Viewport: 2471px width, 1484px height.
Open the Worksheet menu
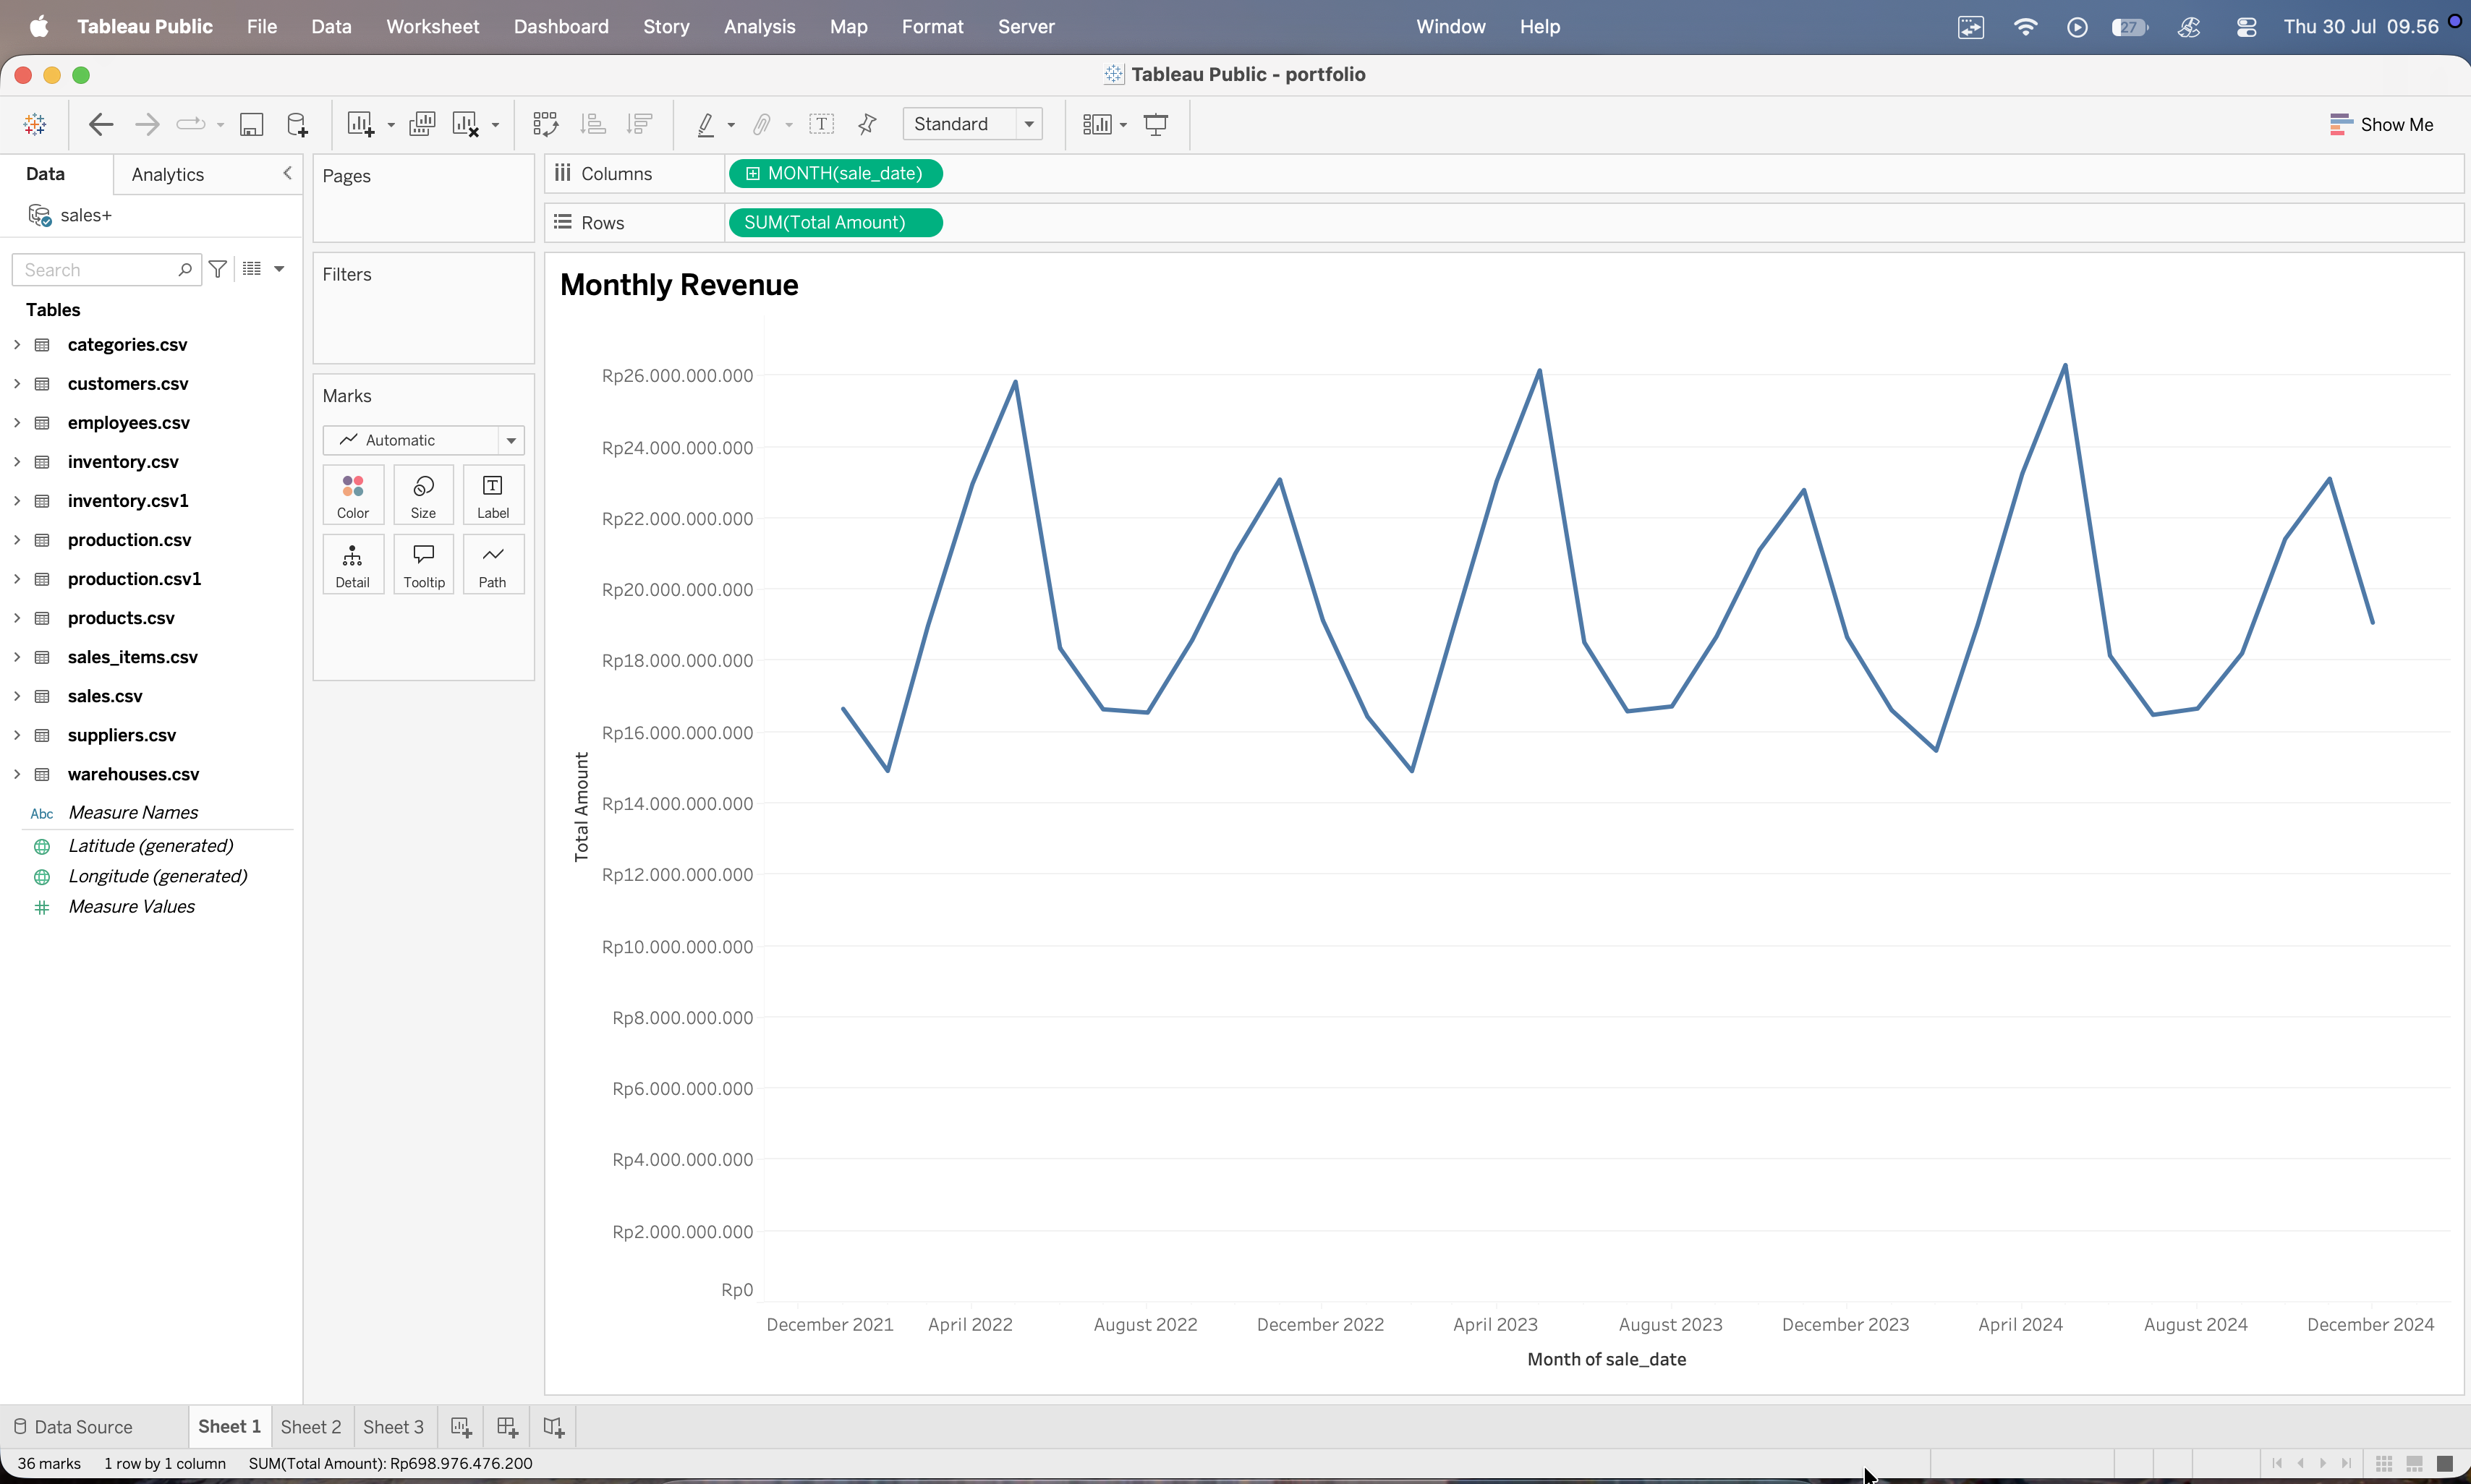(x=432, y=27)
